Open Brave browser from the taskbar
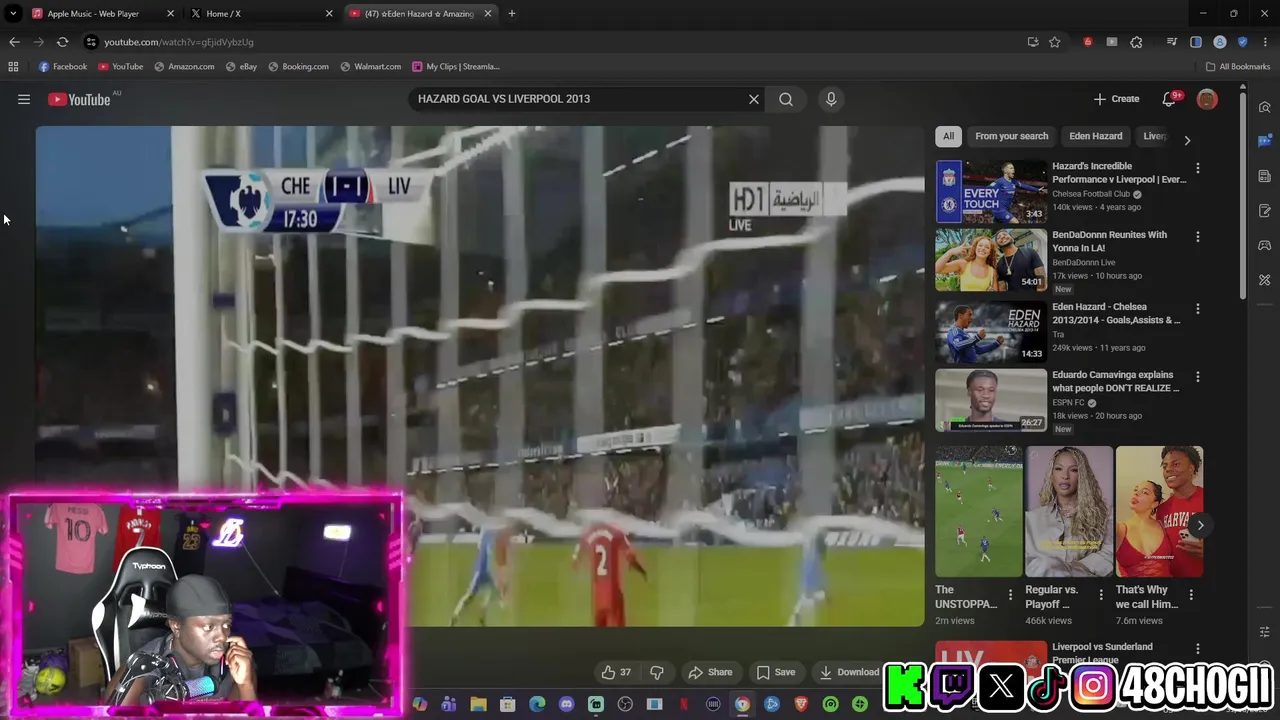The image size is (1280, 720). pyautogui.click(x=801, y=704)
